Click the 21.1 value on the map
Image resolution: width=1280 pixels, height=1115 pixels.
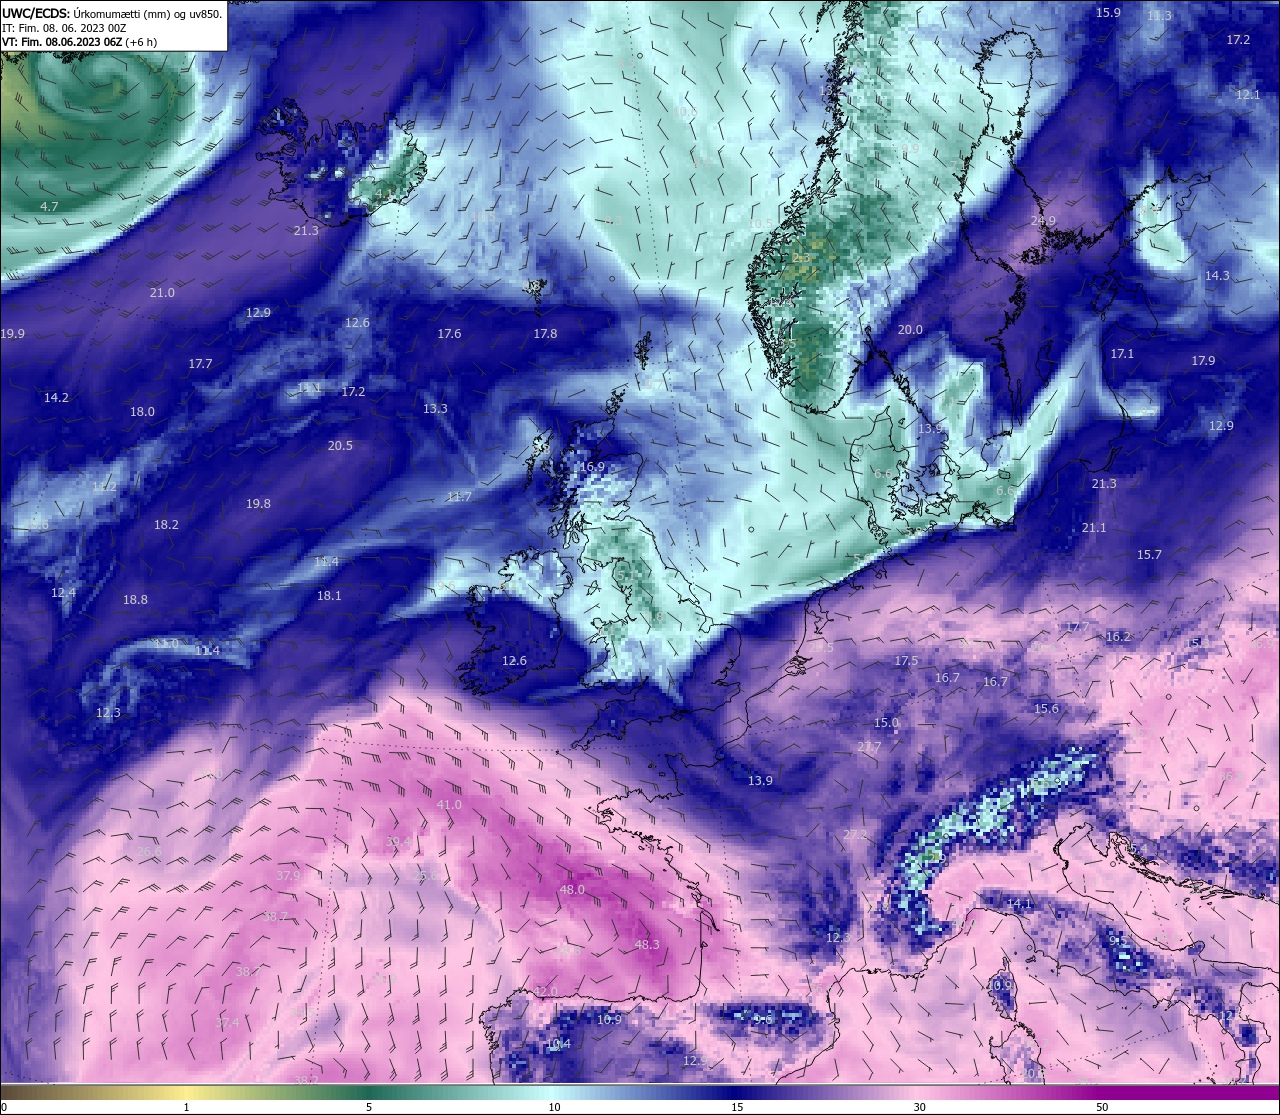(1094, 528)
